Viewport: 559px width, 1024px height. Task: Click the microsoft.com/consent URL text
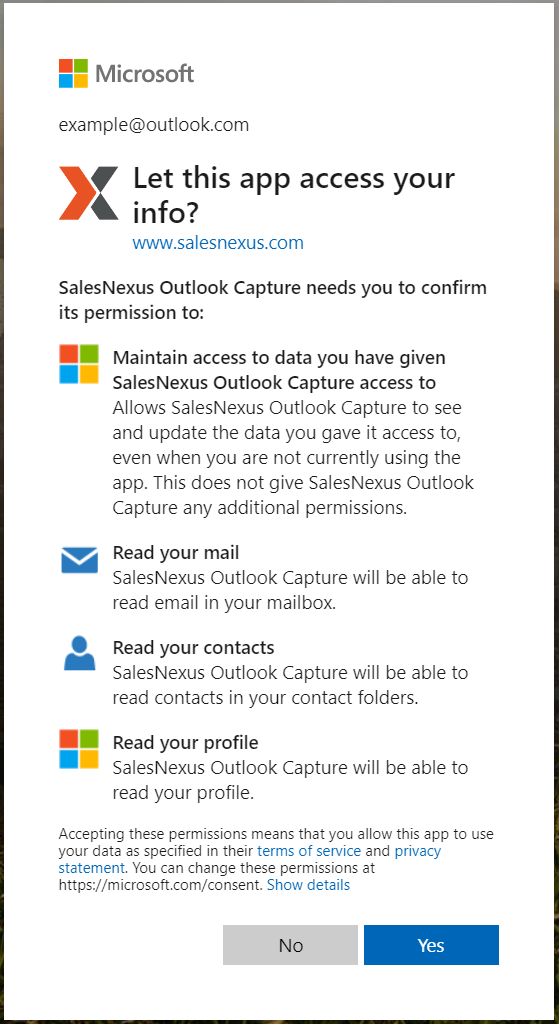click(x=161, y=885)
